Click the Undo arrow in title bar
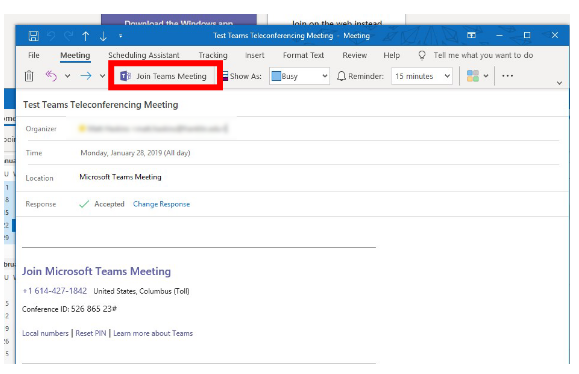Screen dimensions: 579x374 51,36
